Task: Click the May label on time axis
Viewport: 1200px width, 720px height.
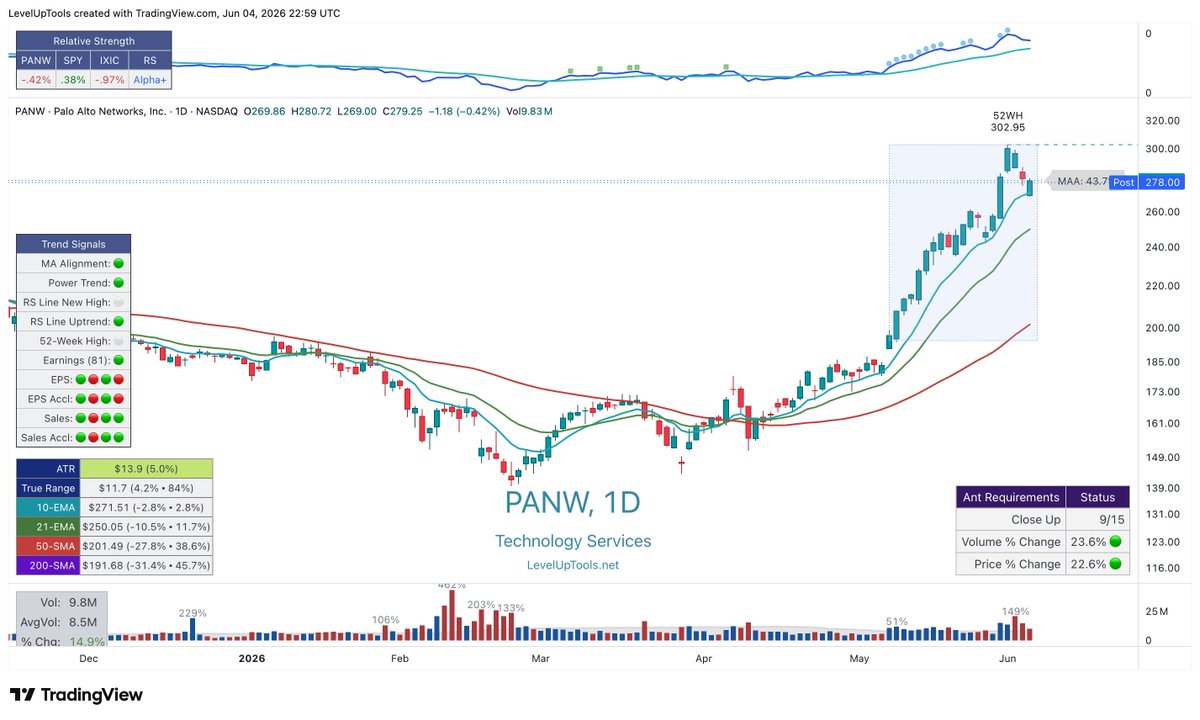Action: click(x=859, y=658)
